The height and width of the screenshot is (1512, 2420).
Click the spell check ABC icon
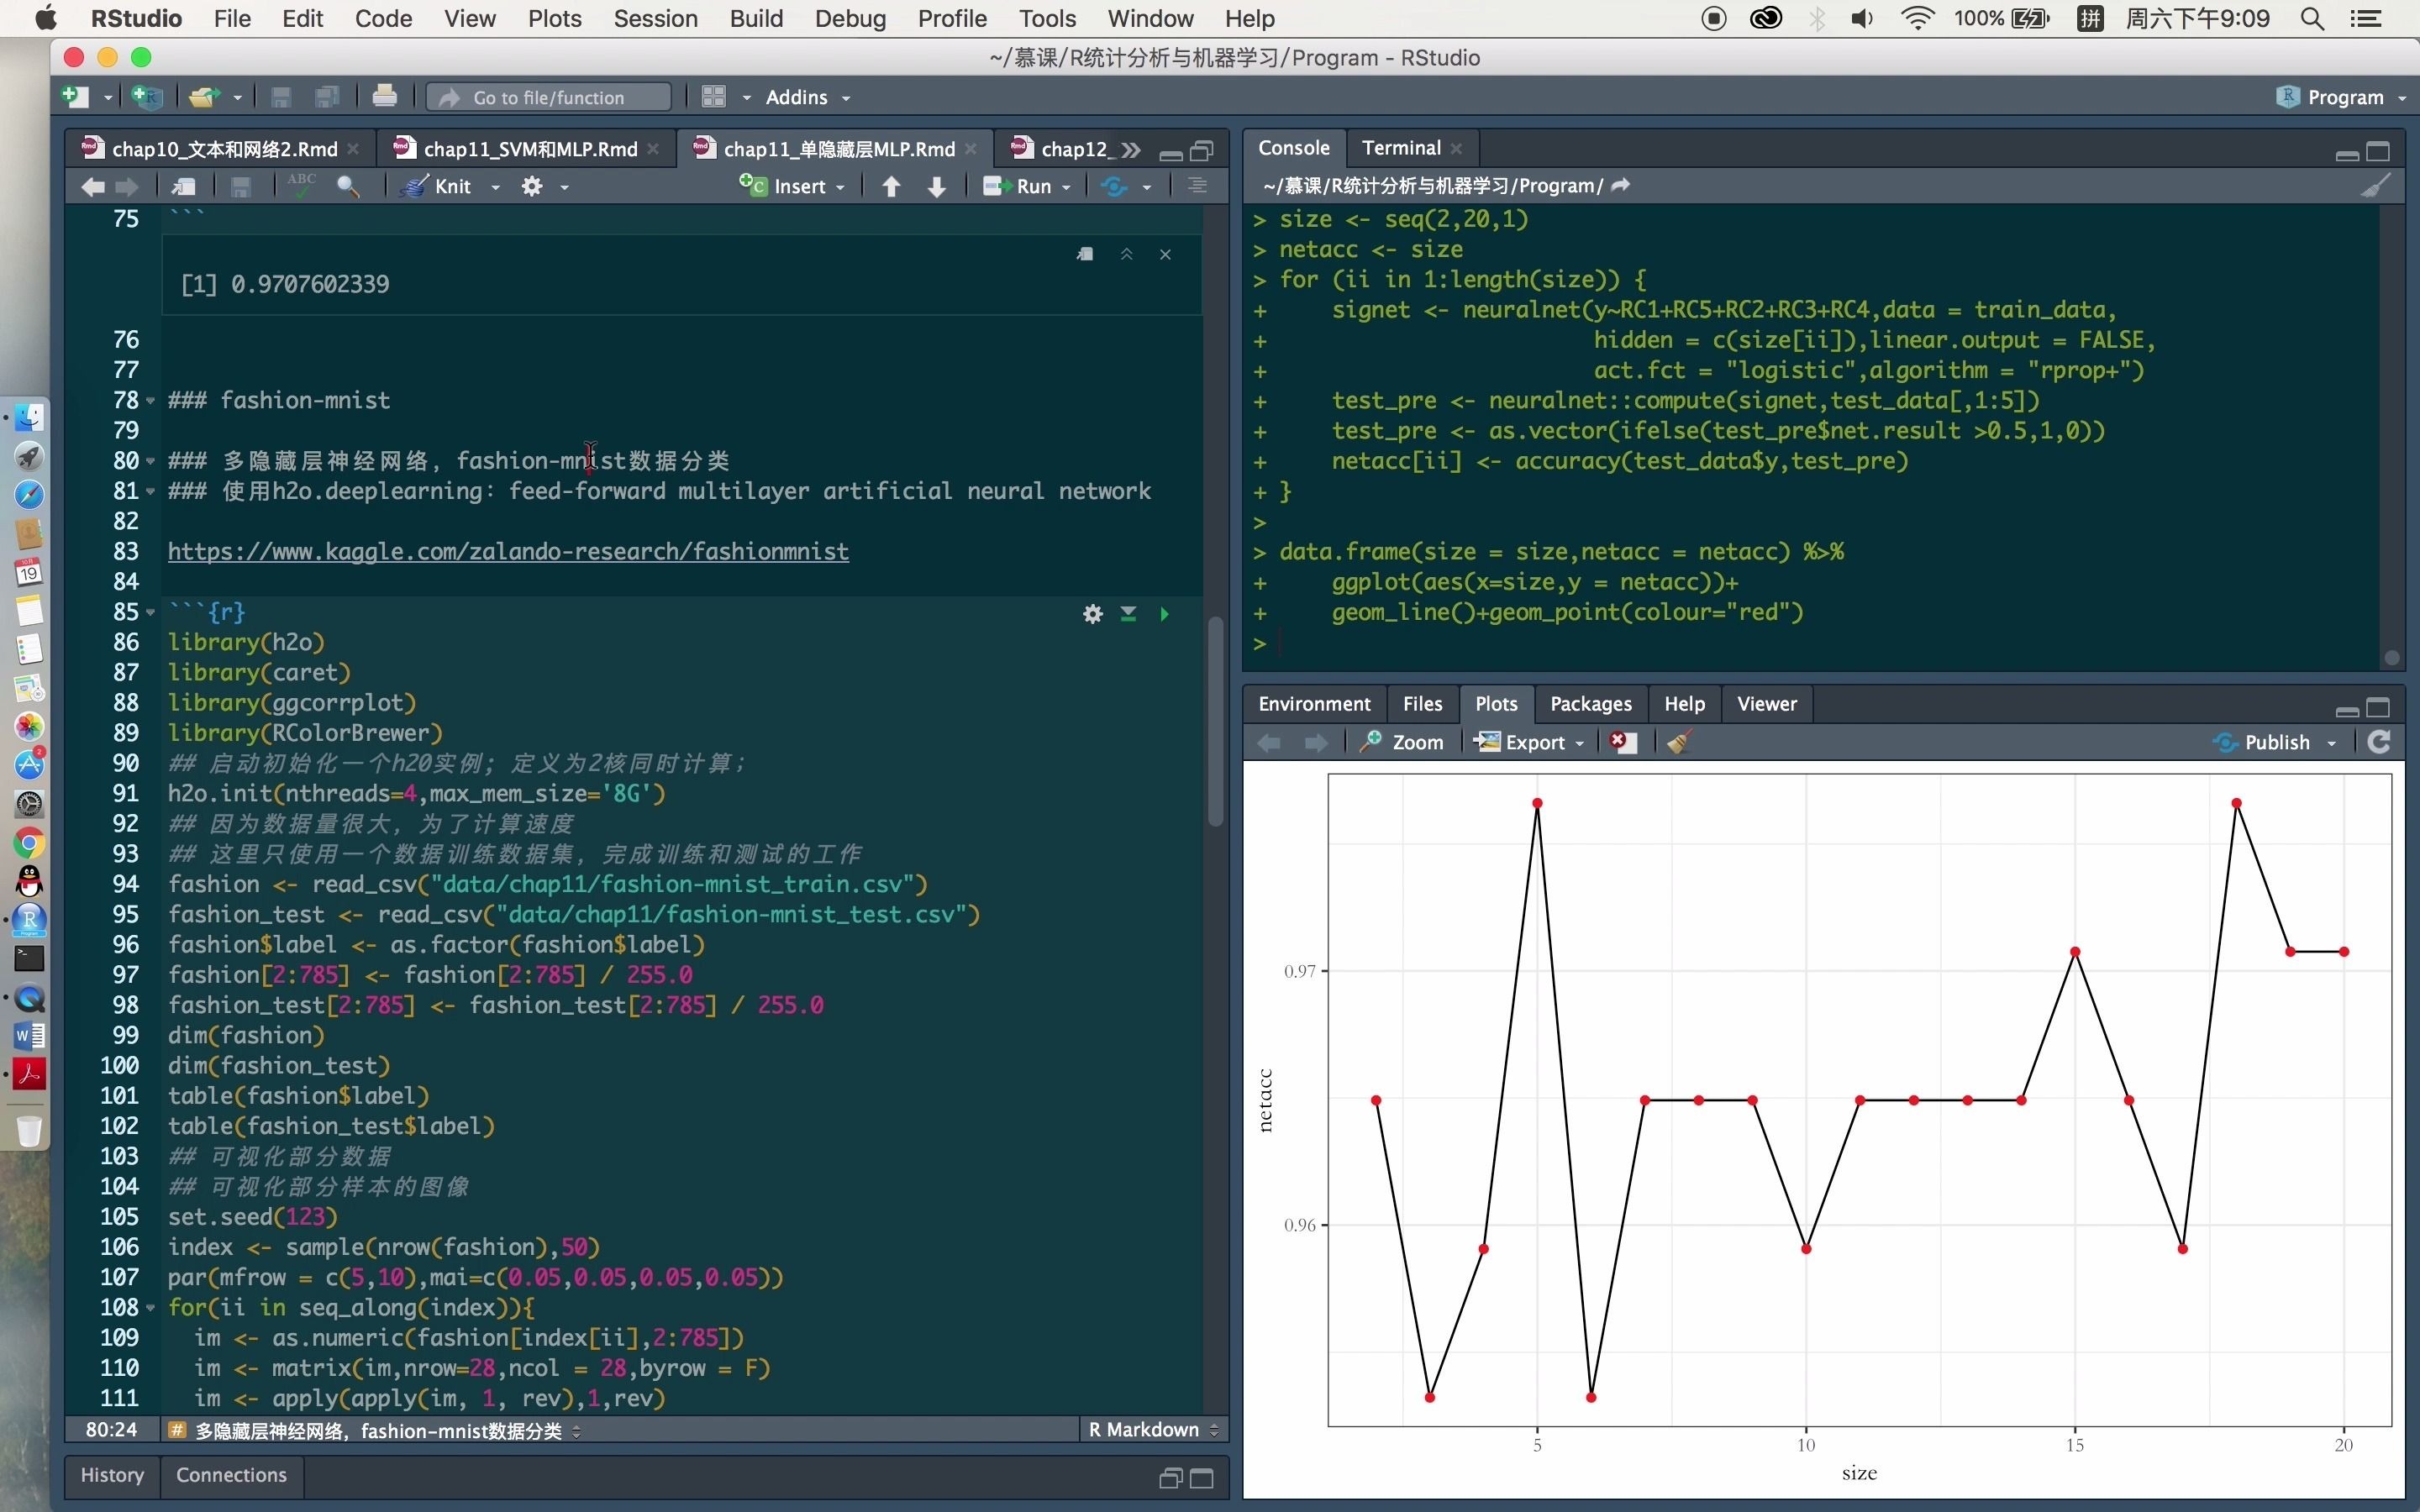[301, 186]
